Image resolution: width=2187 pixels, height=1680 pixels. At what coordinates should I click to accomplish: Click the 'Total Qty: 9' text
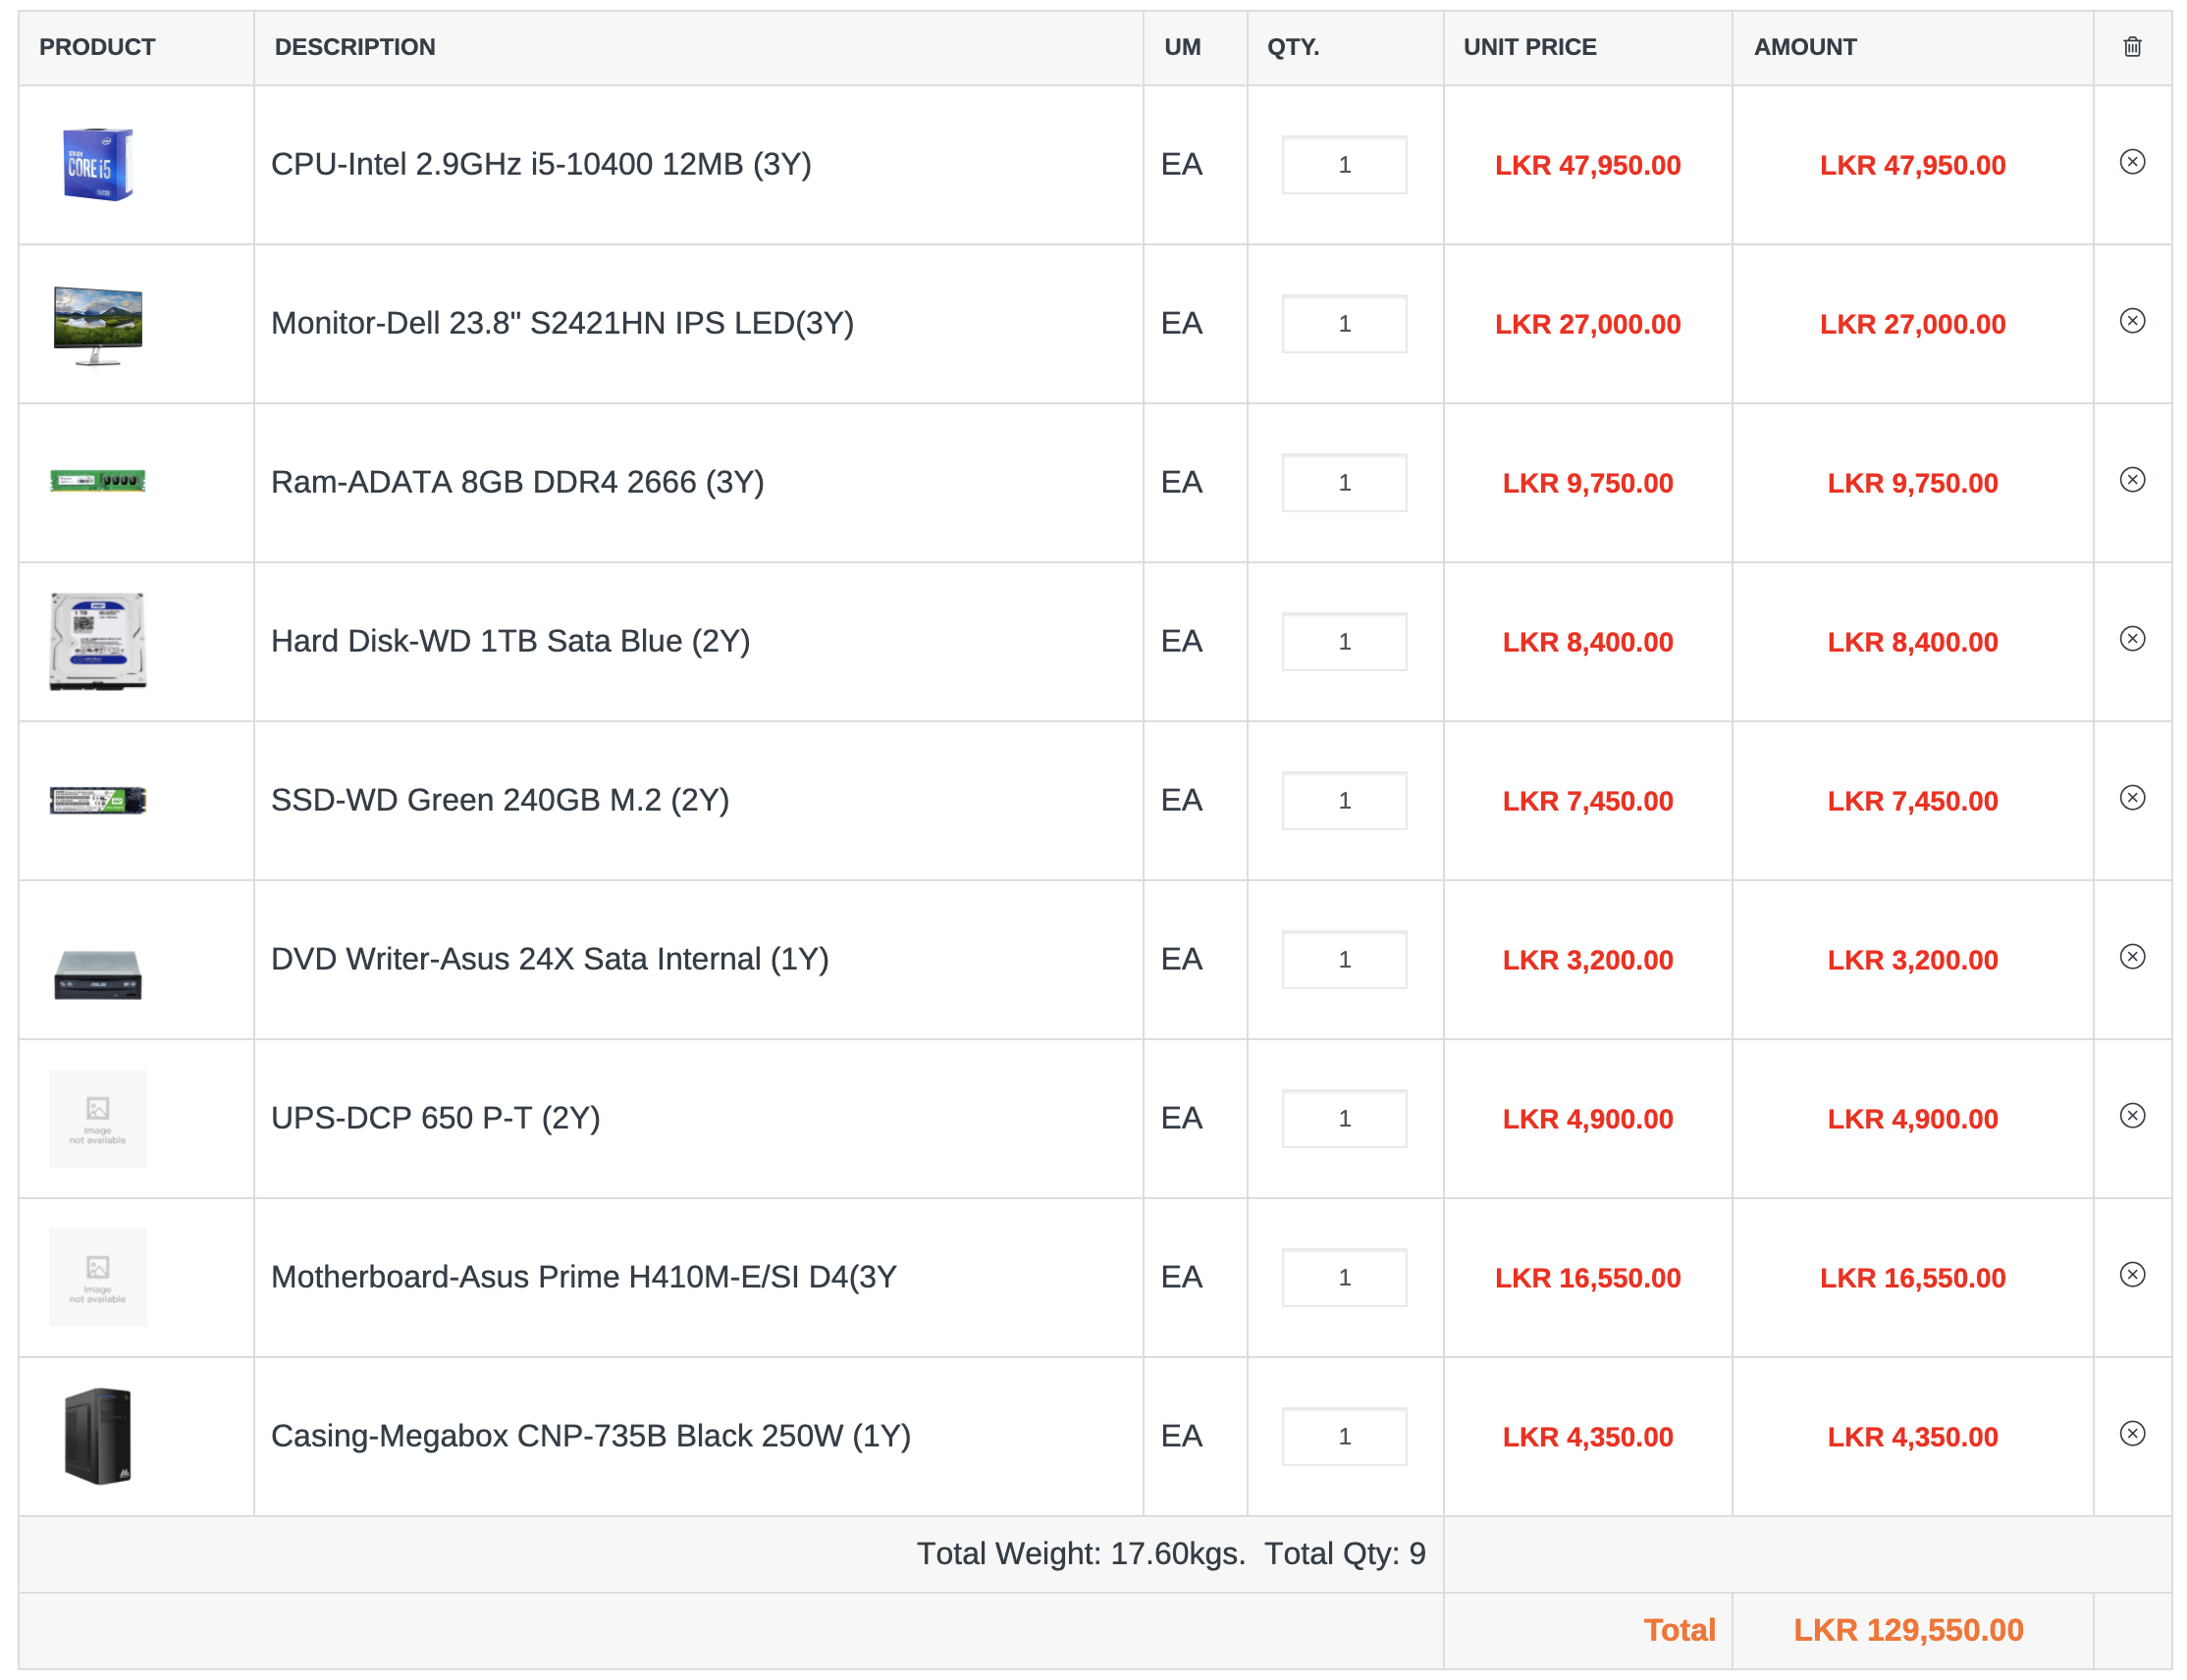(x=1345, y=1553)
